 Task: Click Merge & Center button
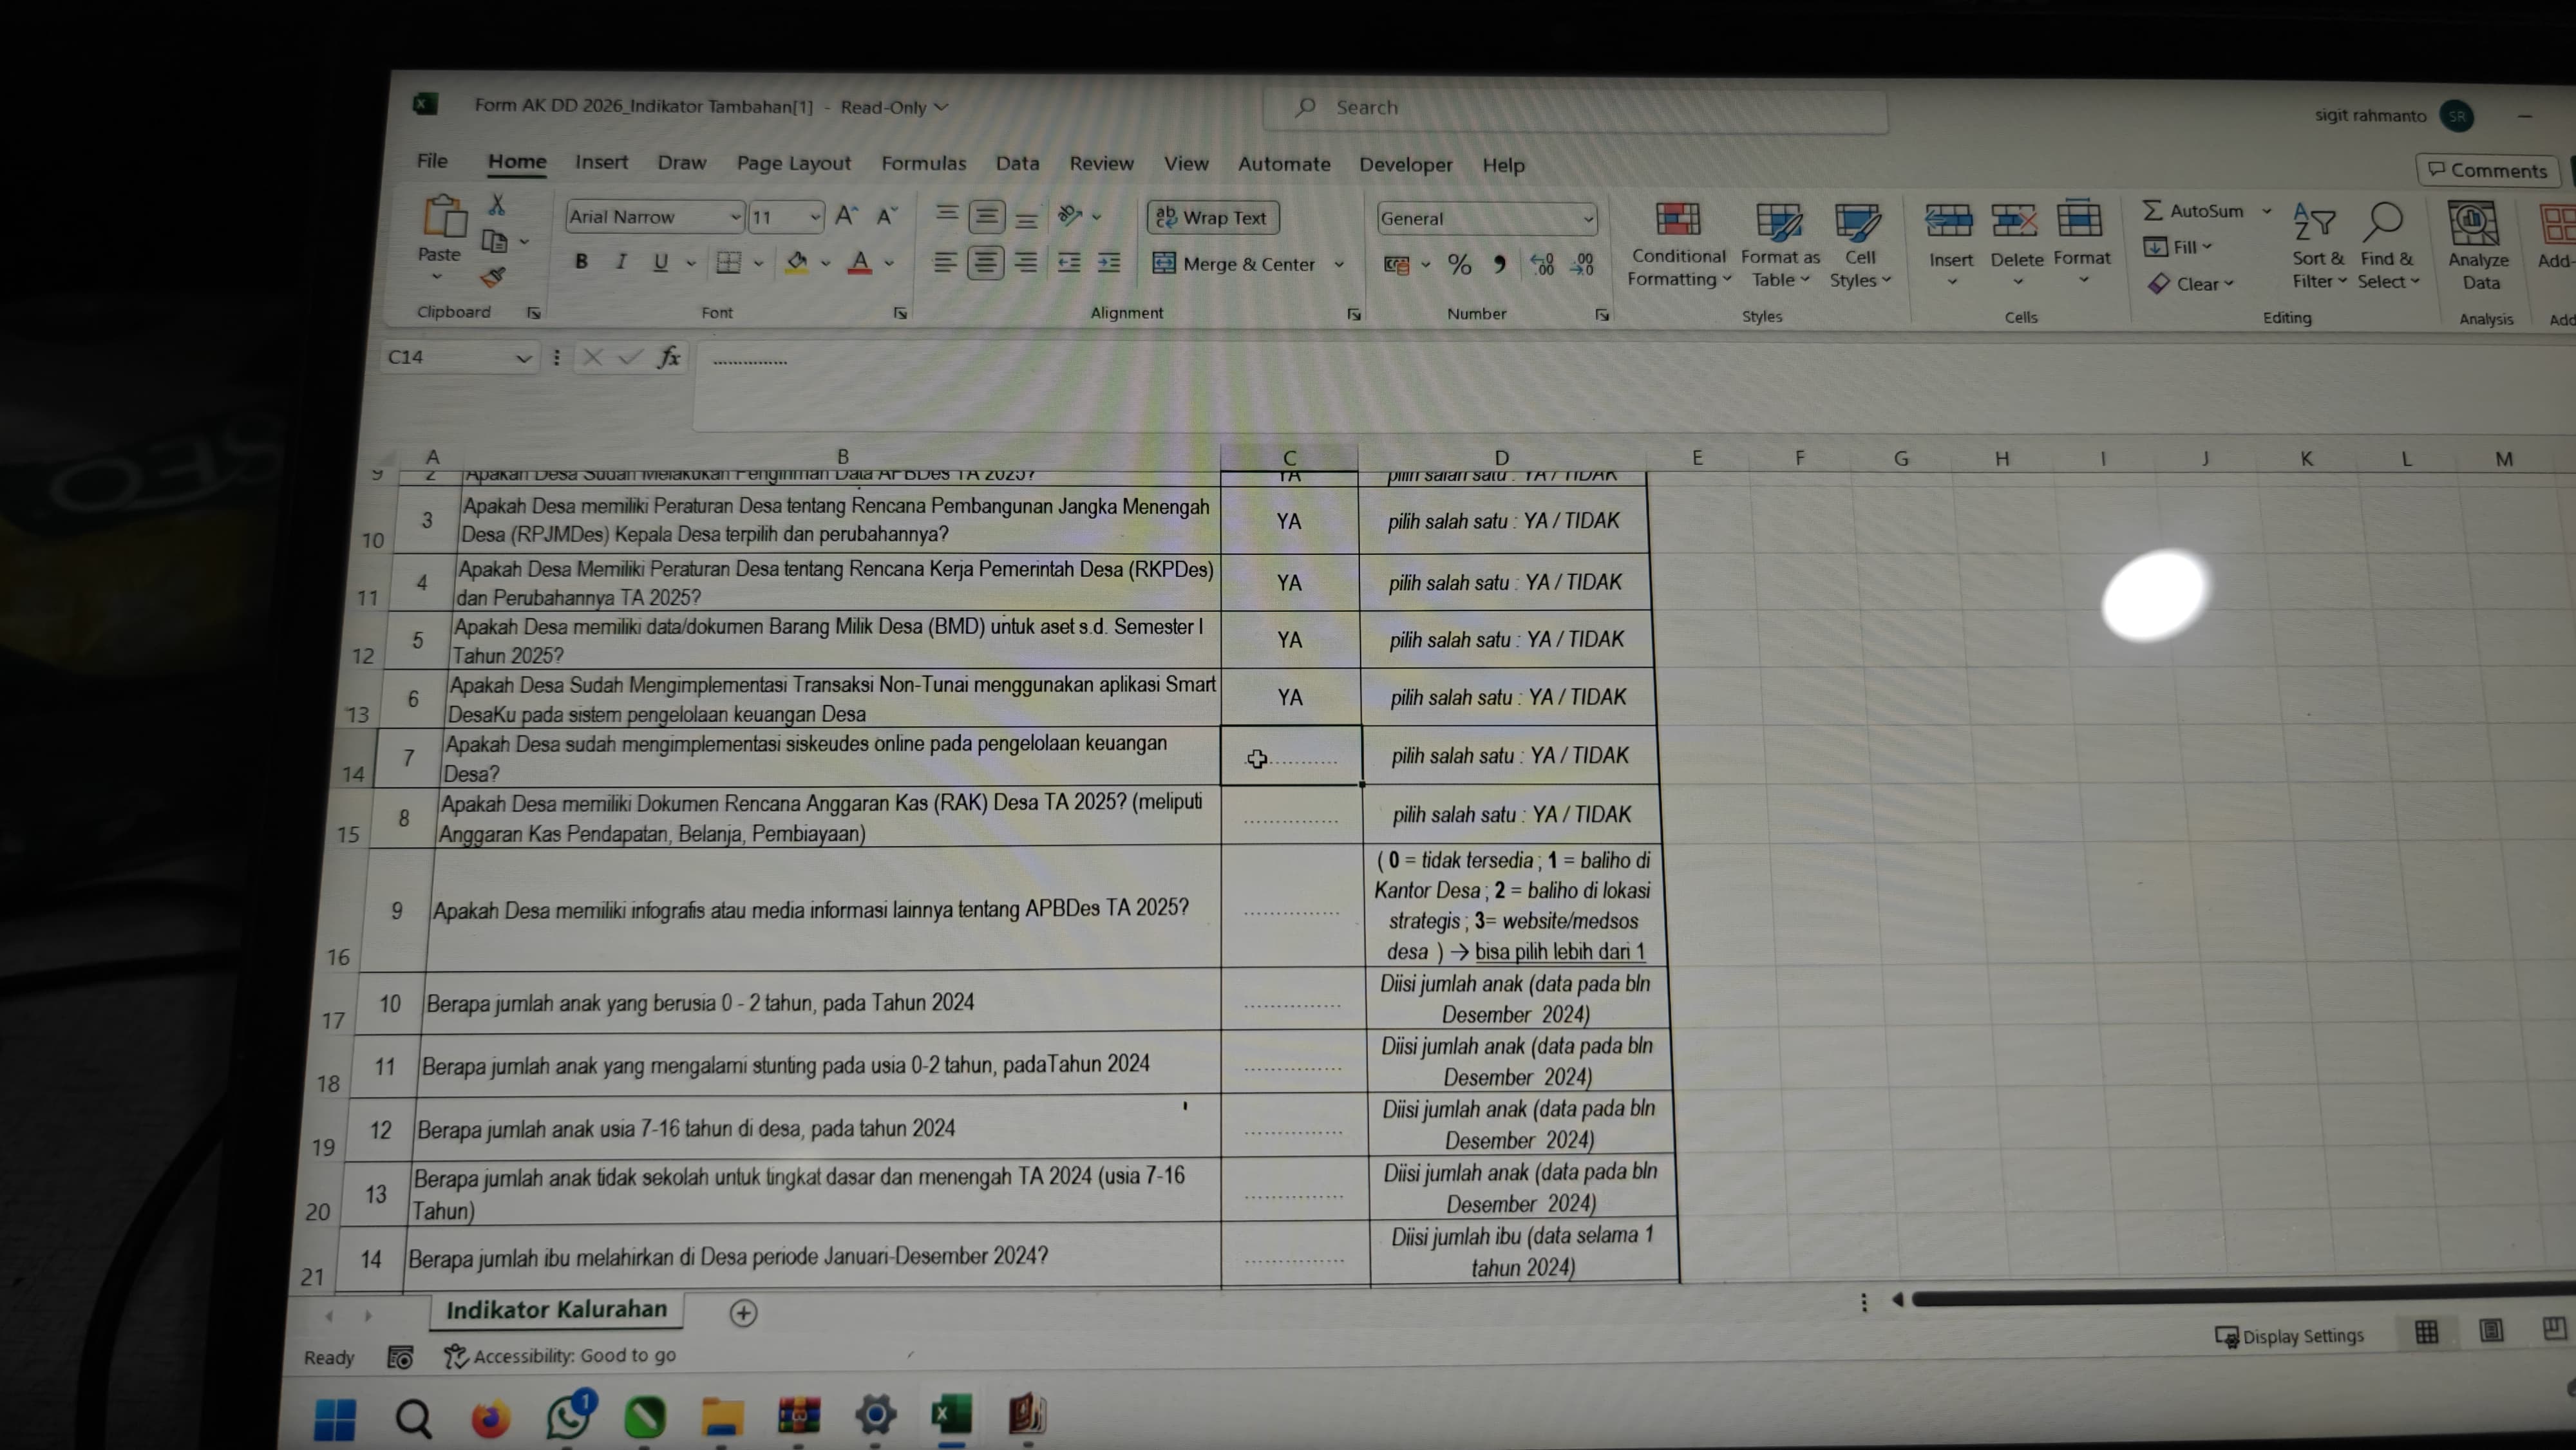(1234, 264)
